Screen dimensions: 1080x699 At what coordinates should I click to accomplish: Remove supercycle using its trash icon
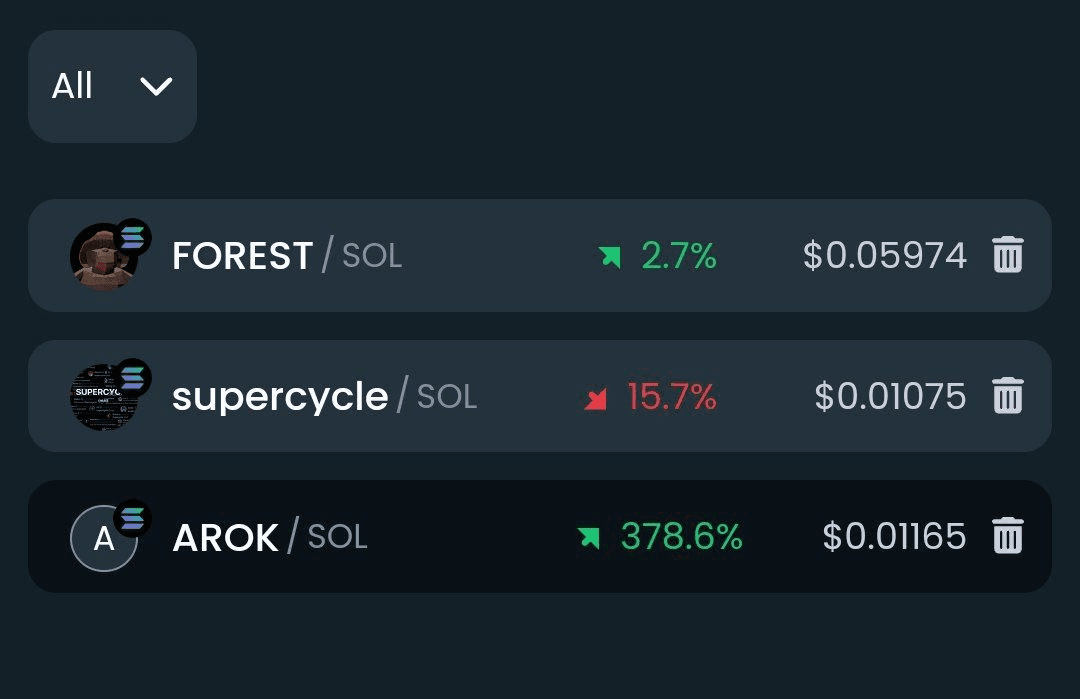coord(1008,395)
